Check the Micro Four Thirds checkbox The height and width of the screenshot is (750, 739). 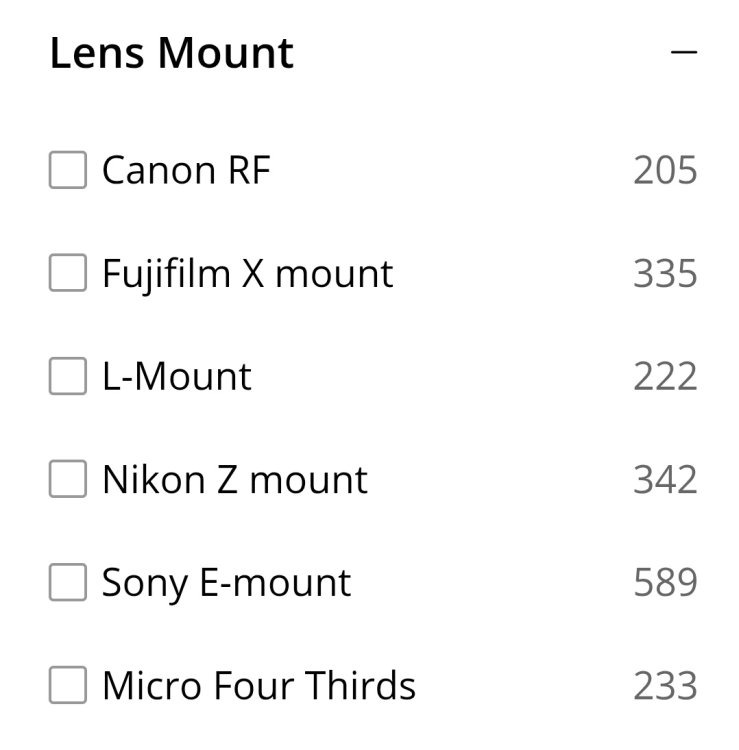(x=68, y=686)
